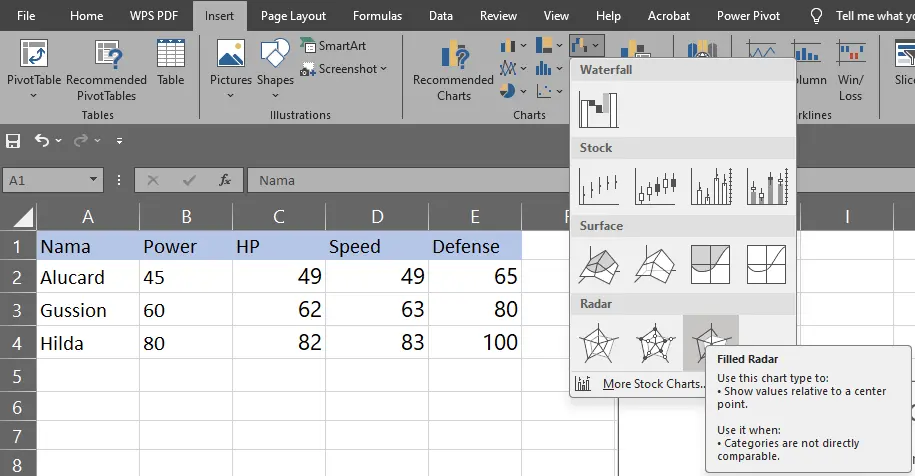Select the Defense header cell
The image size is (915, 476).
point(474,246)
